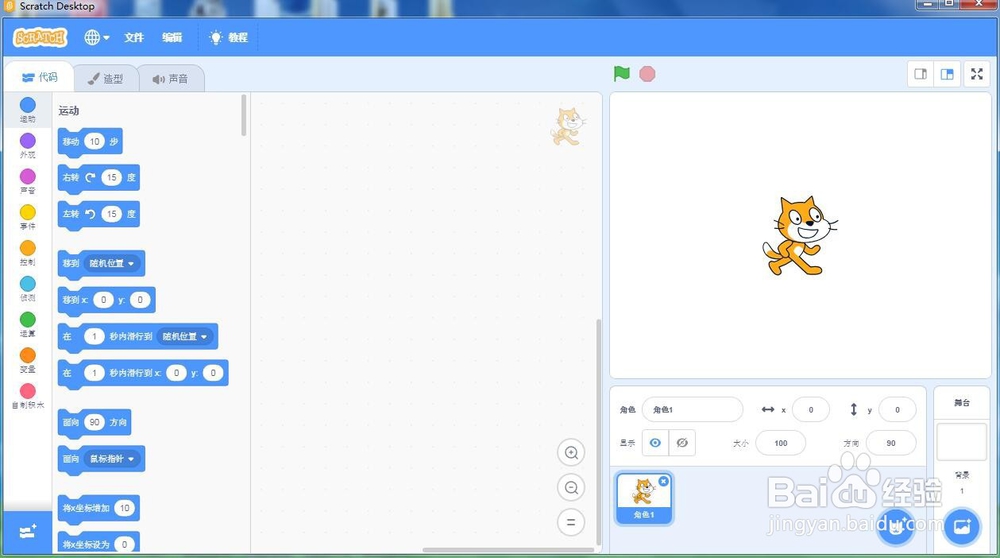The image size is (1000, 558).
Task: Click the 移动 10 步 block
Action: coord(90,142)
